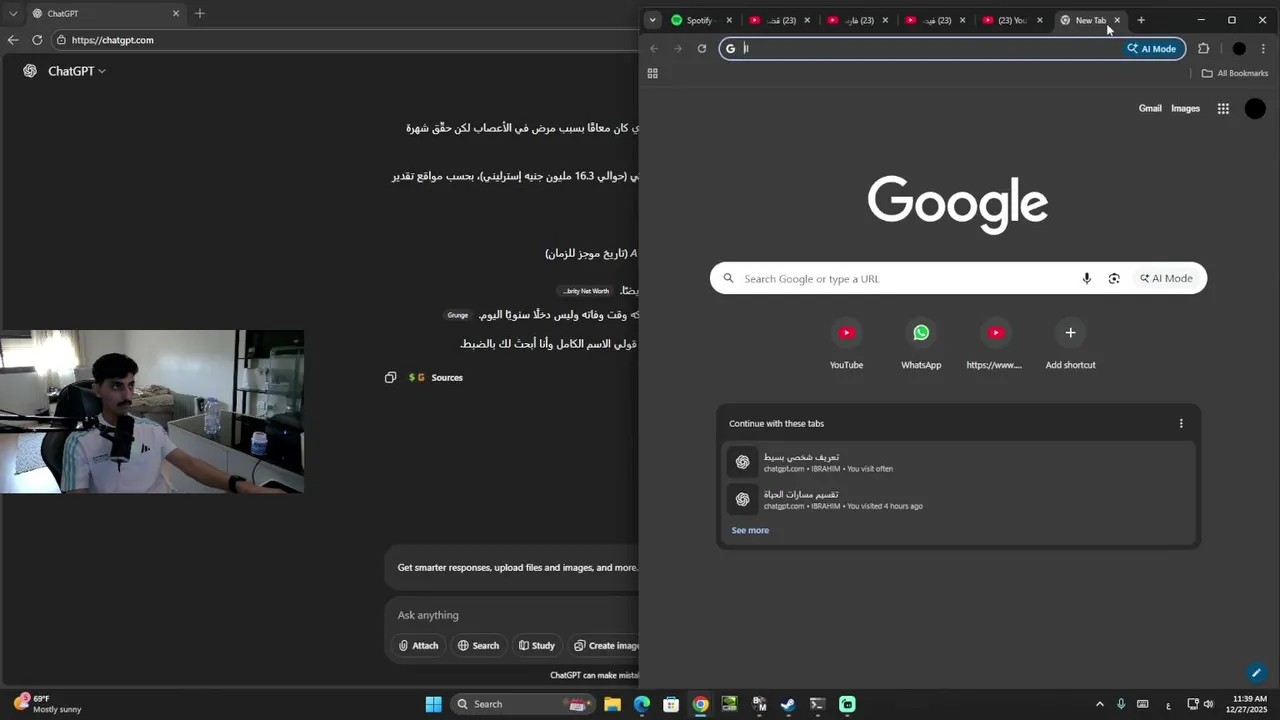Open options for Continue with these tabs
This screenshot has width=1280, height=720.
1181,423
